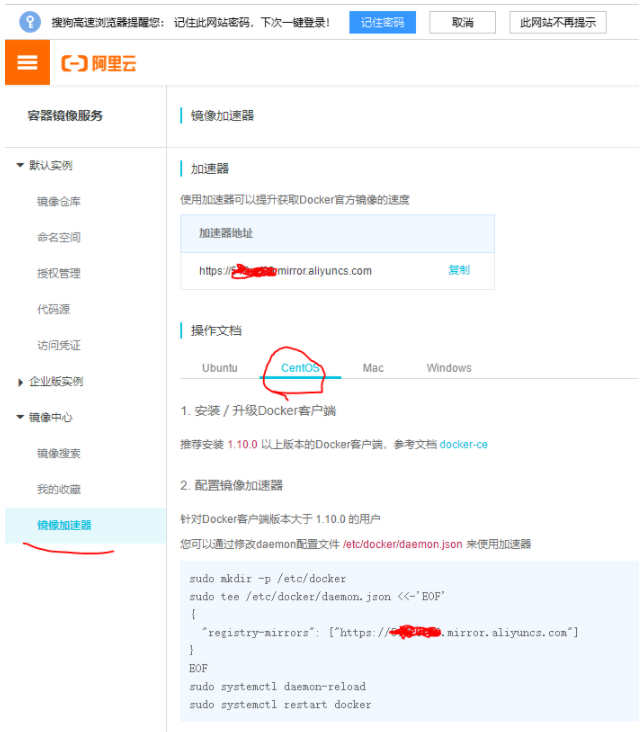This screenshot has width=644, height=732.
Task: Open 代码源 in sidebar
Action: coord(54,310)
